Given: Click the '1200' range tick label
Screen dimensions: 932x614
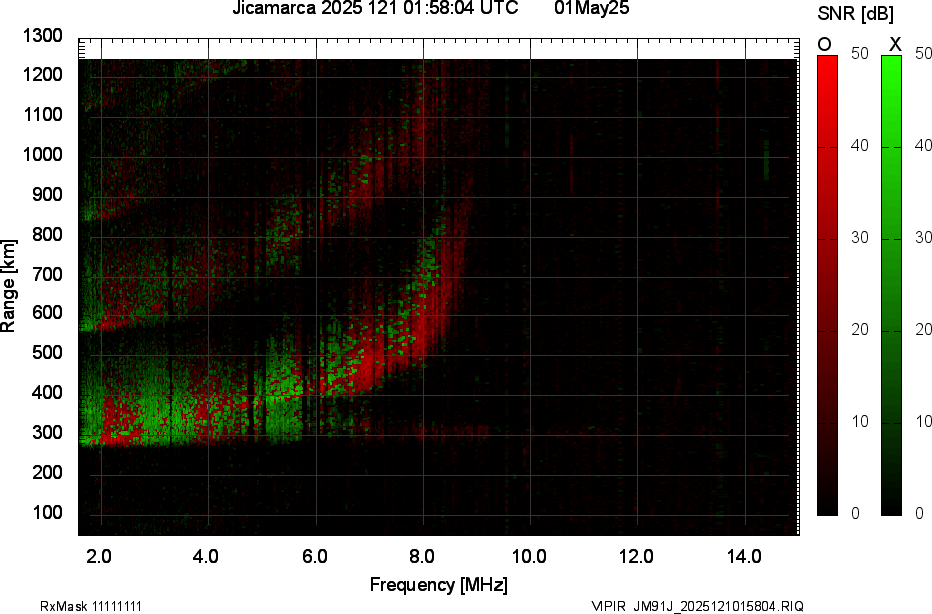Looking at the screenshot, I should (x=43, y=74).
